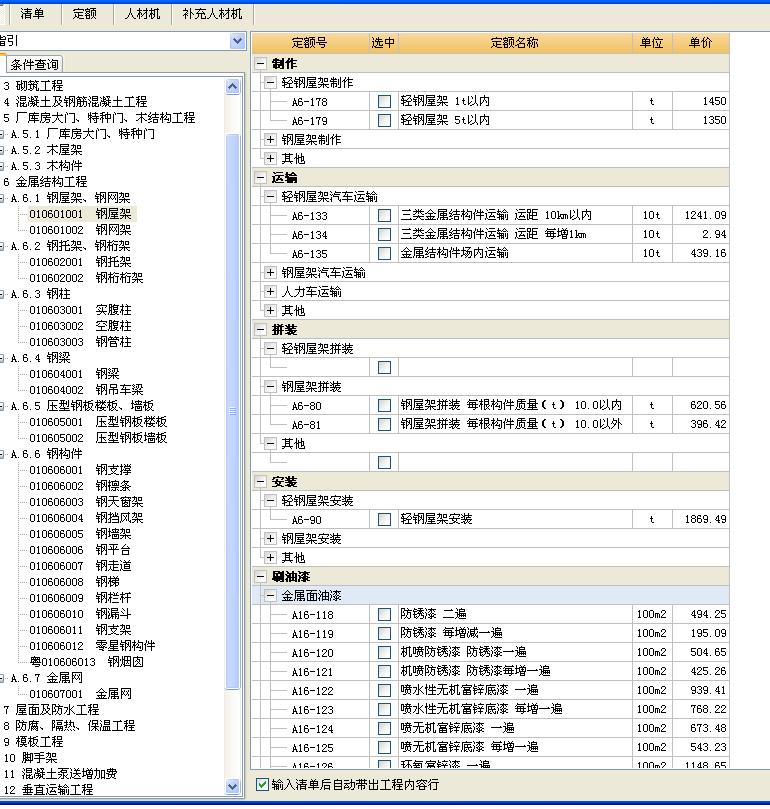The height and width of the screenshot is (809, 770).
Task: Tick checkbox for A16-125 喷无机富锌底漆 每增一遍
Action: (384, 747)
